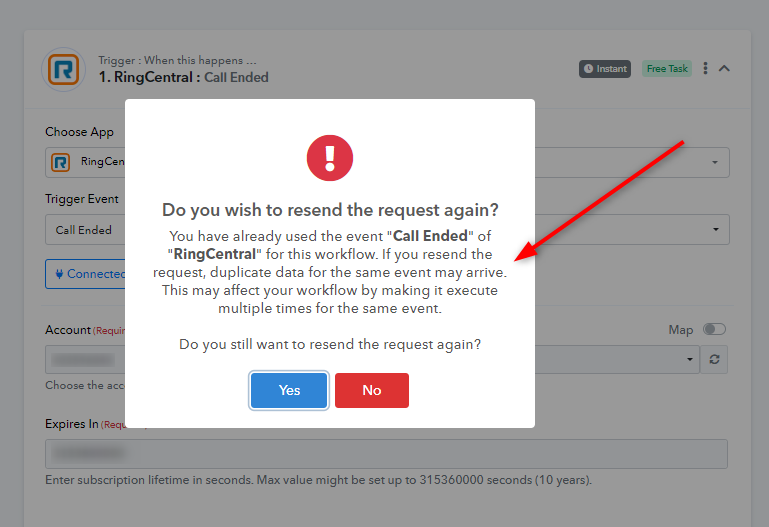Decline resend with the No button
The image size is (769, 527).
tap(372, 390)
